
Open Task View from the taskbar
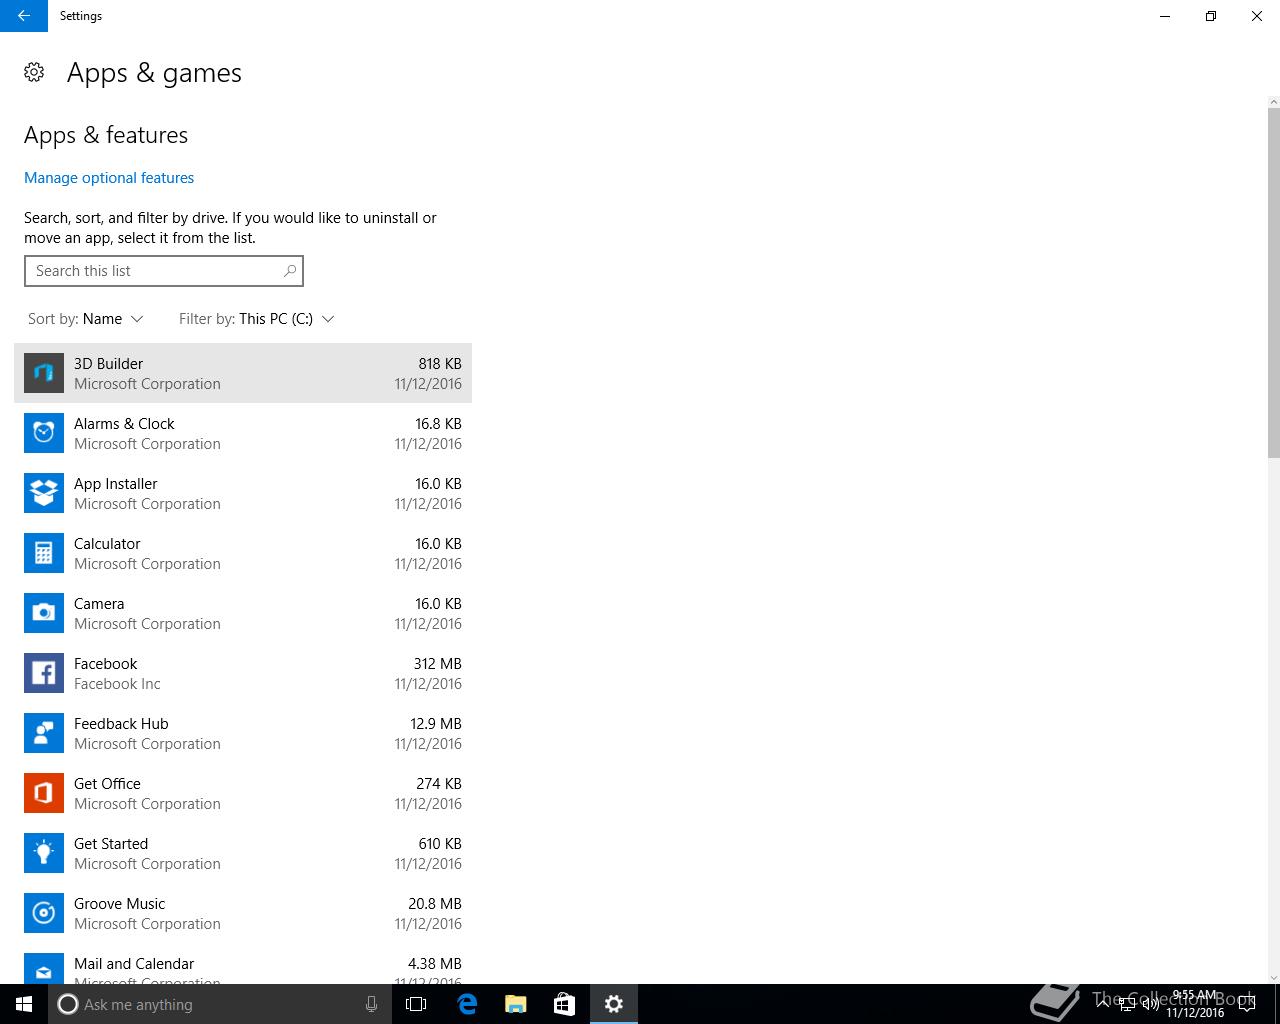416,1004
